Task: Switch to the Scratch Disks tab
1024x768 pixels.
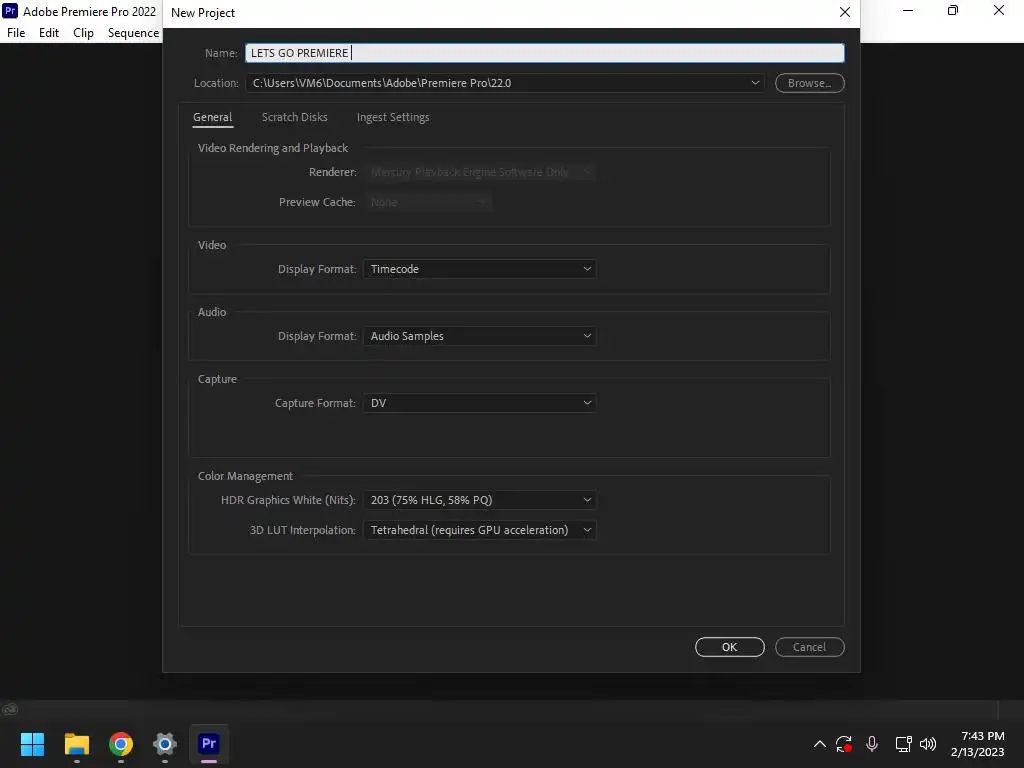Action: click(295, 118)
